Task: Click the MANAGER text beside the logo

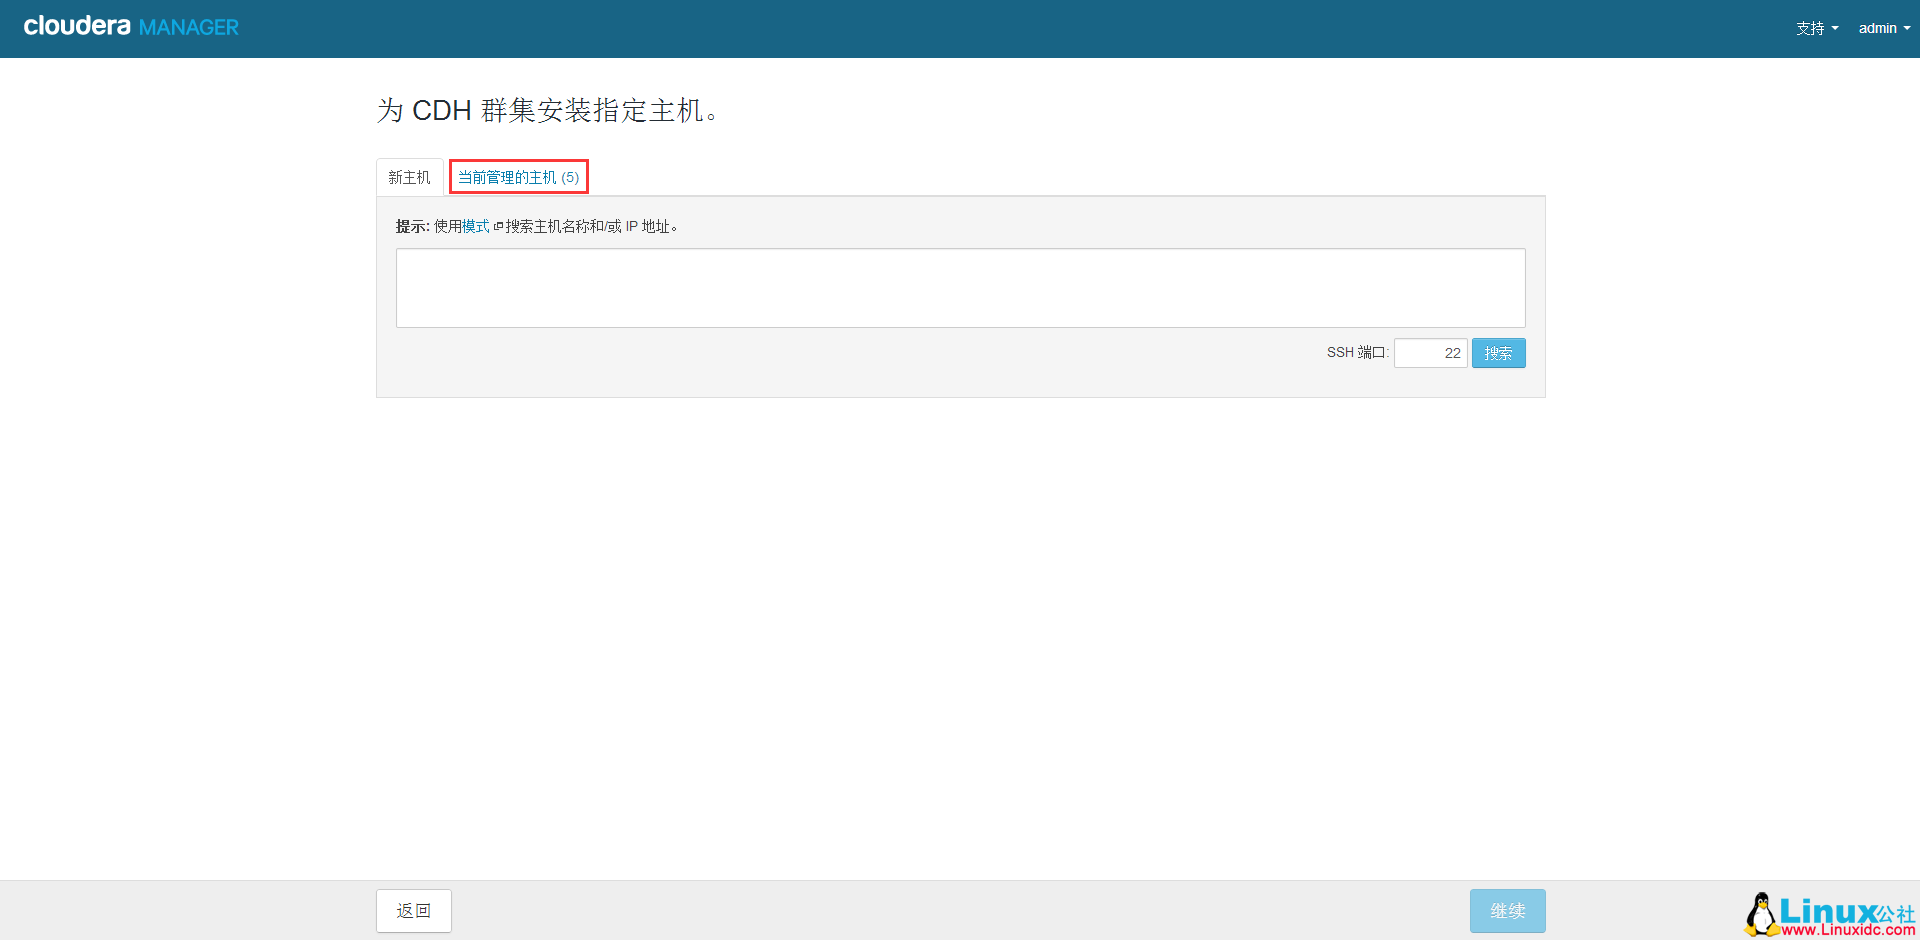Action: (x=188, y=28)
